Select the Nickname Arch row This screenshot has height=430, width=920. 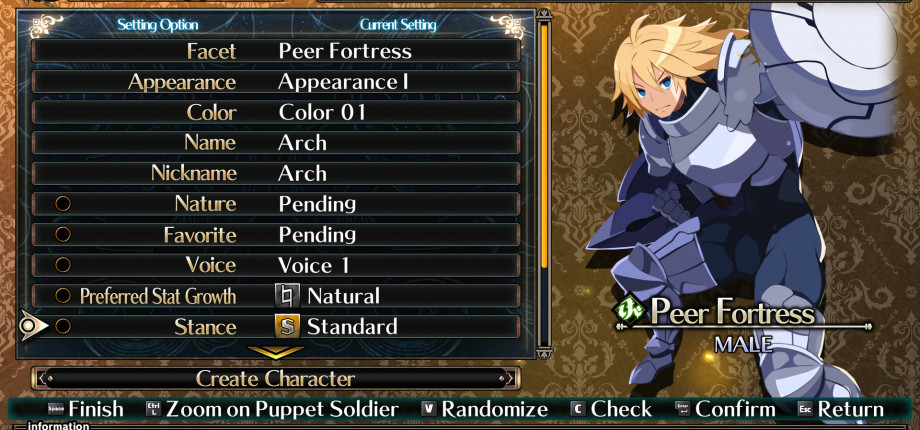(276, 173)
